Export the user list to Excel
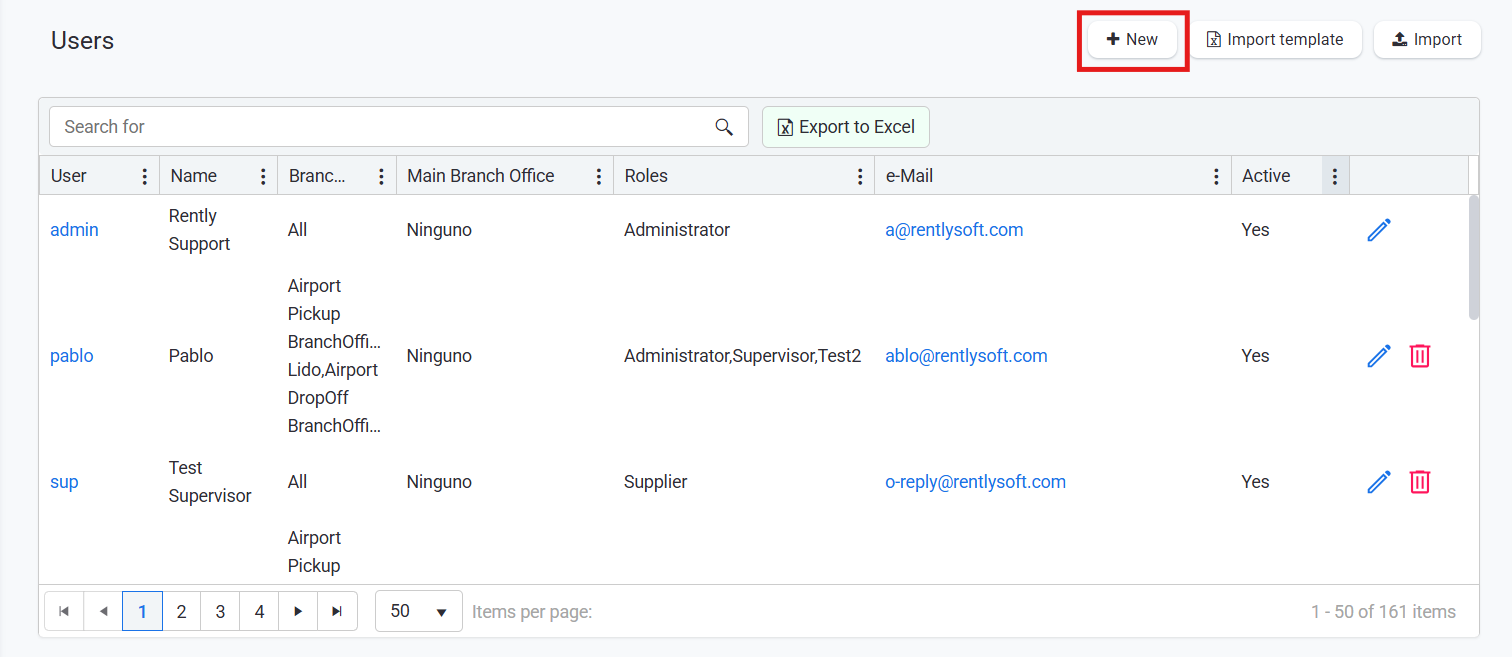 [x=846, y=127]
